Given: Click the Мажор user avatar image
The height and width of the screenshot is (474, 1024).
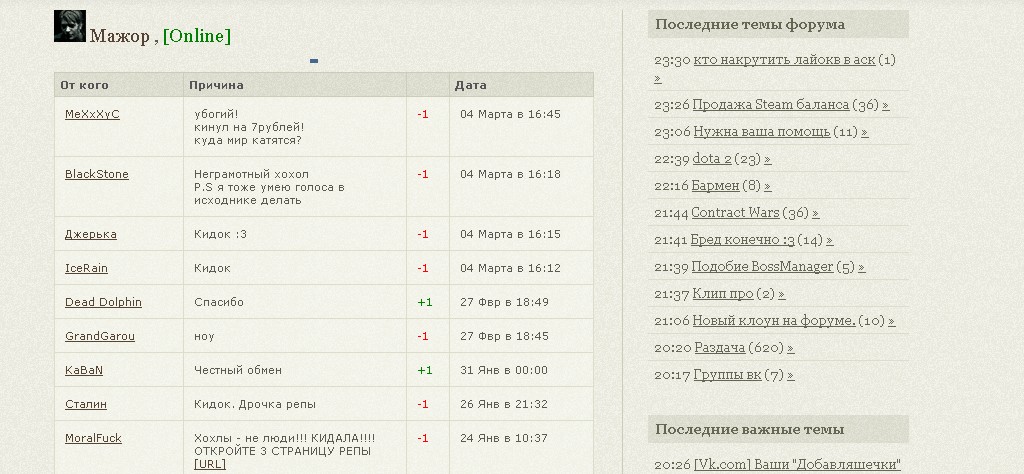Looking at the screenshot, I should click(x=69, y=26).
